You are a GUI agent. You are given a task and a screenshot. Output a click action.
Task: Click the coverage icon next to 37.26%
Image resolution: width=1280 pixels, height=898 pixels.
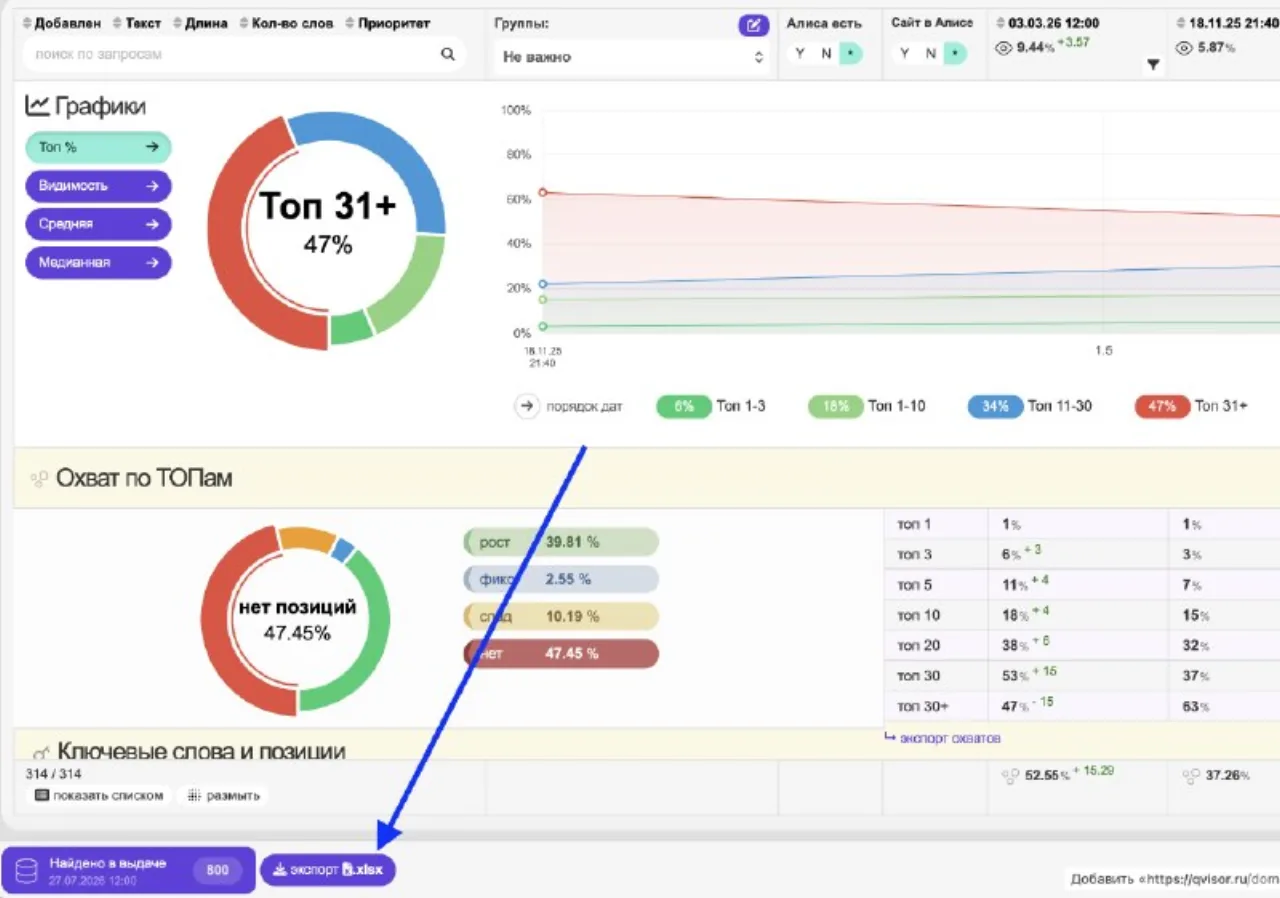point(1191,776)
